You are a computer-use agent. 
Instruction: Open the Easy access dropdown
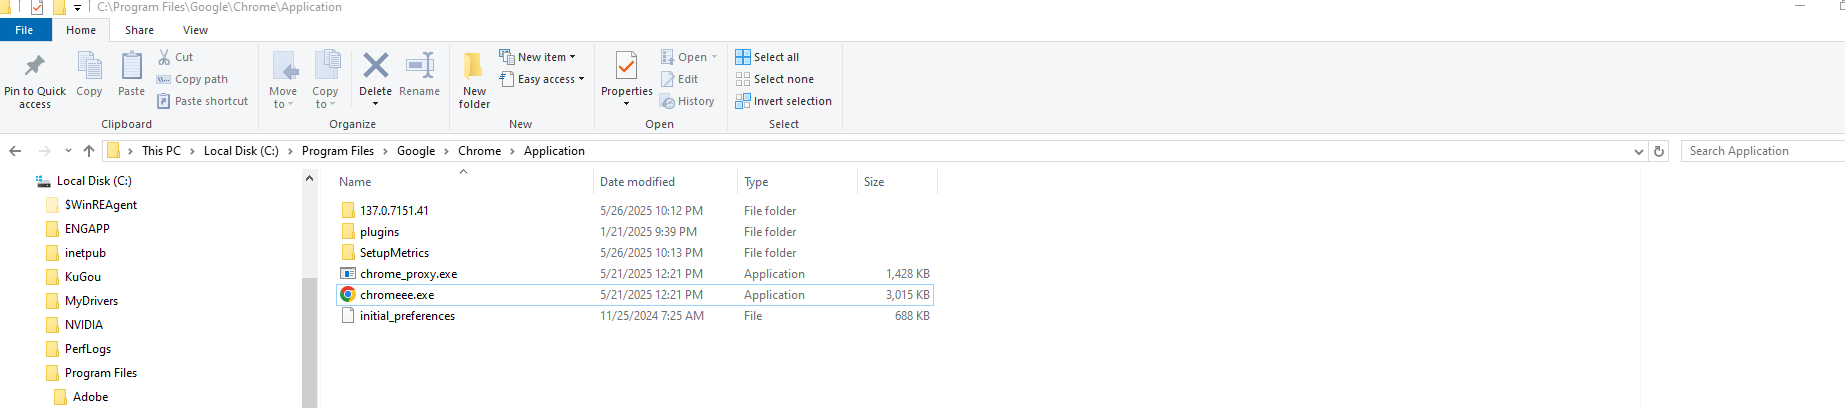[x=541, y=79]
